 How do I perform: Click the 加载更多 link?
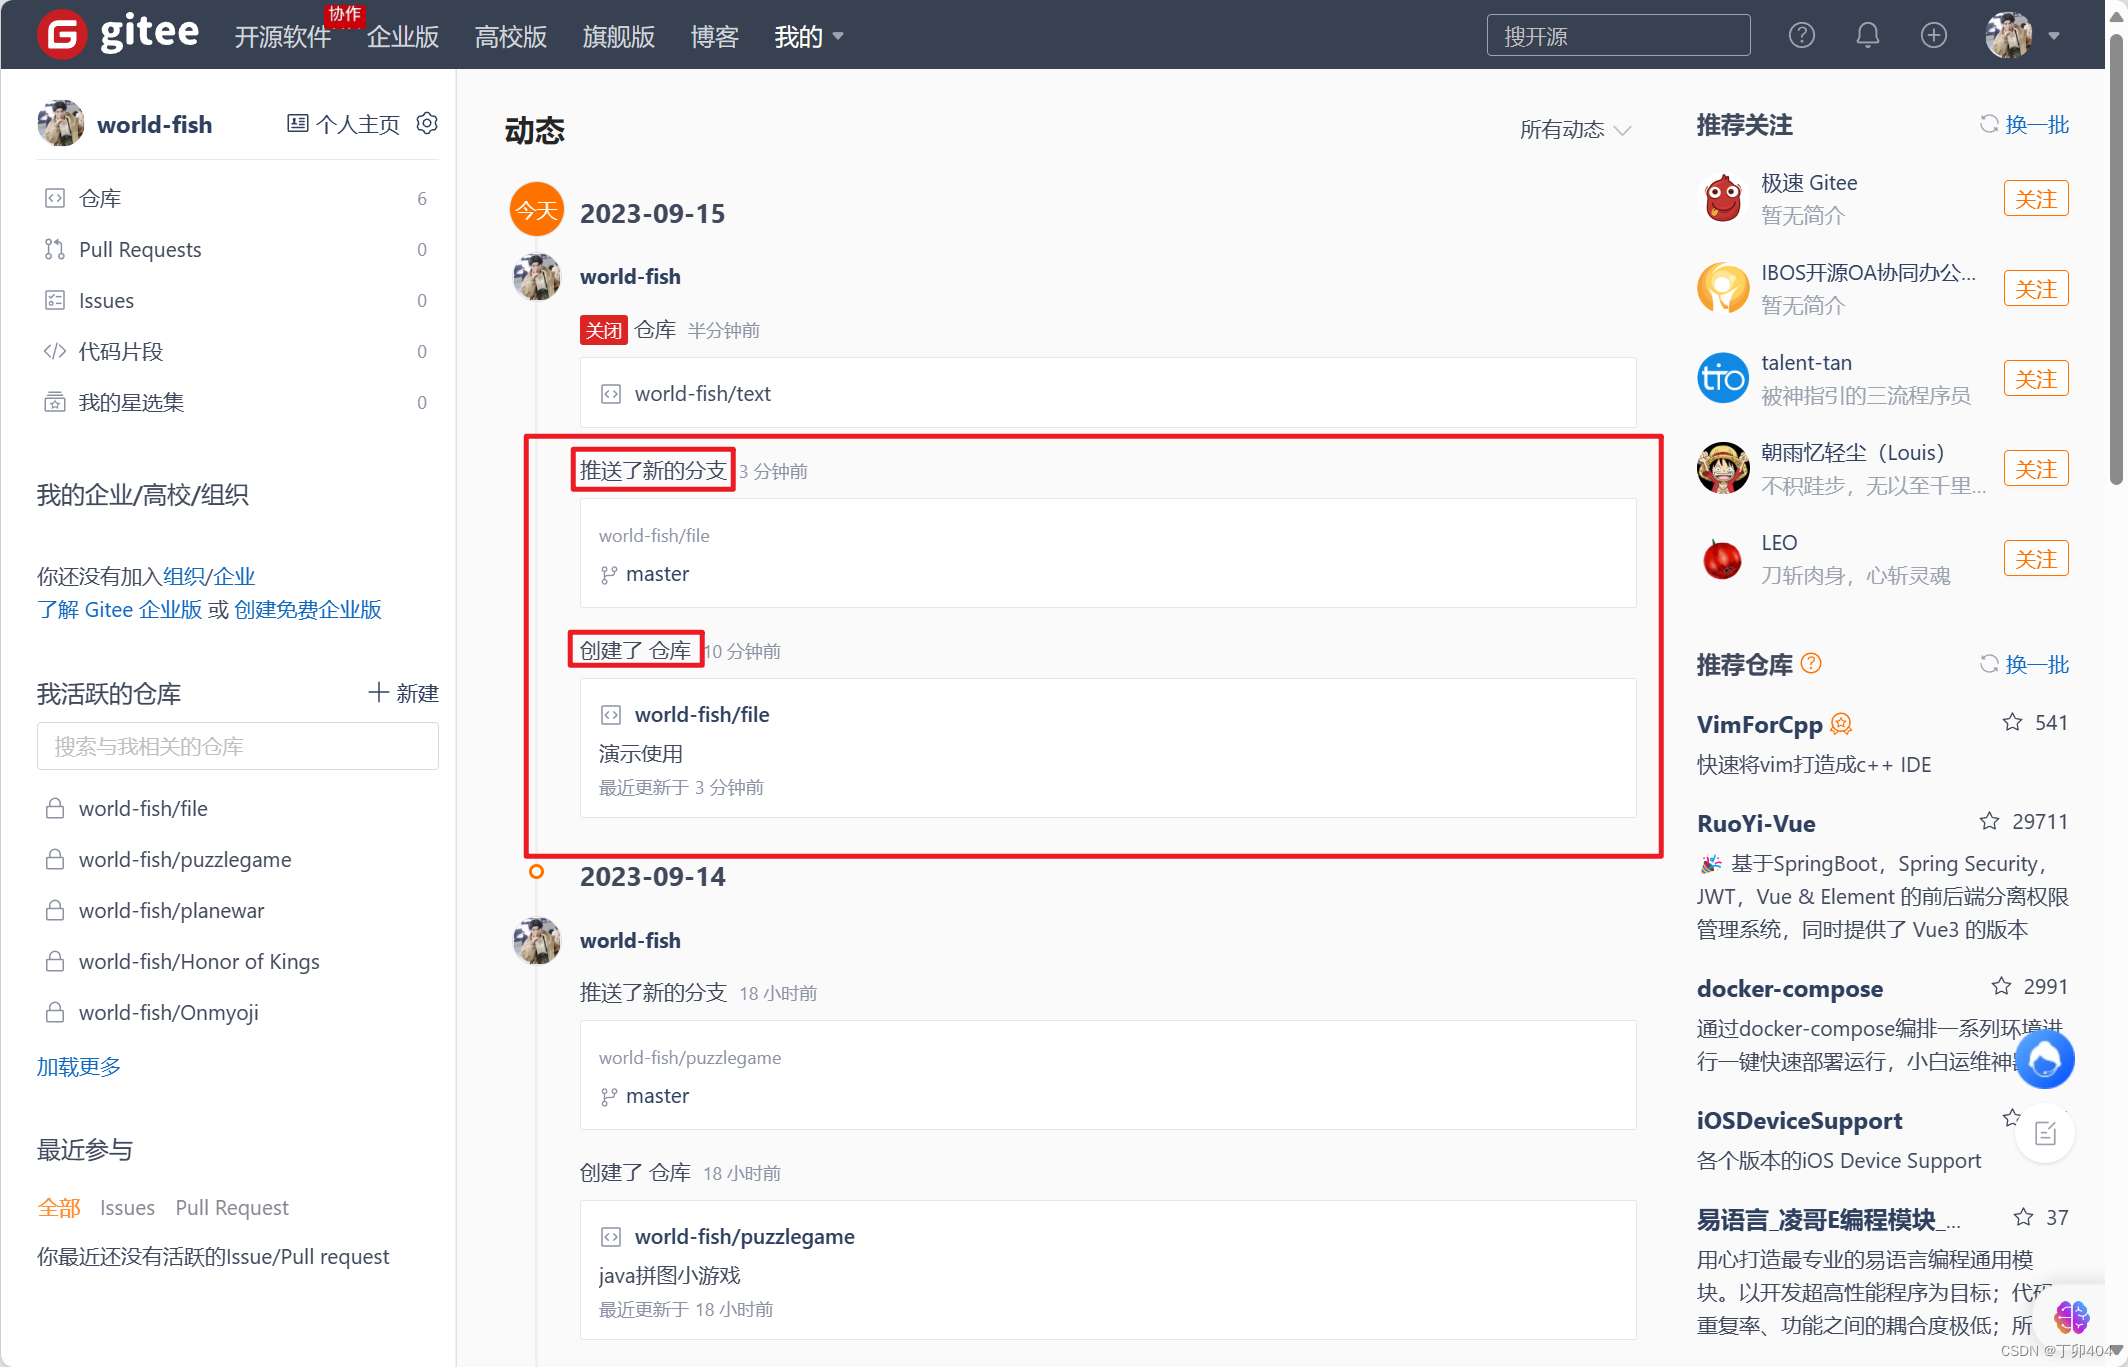point(79,1066)
